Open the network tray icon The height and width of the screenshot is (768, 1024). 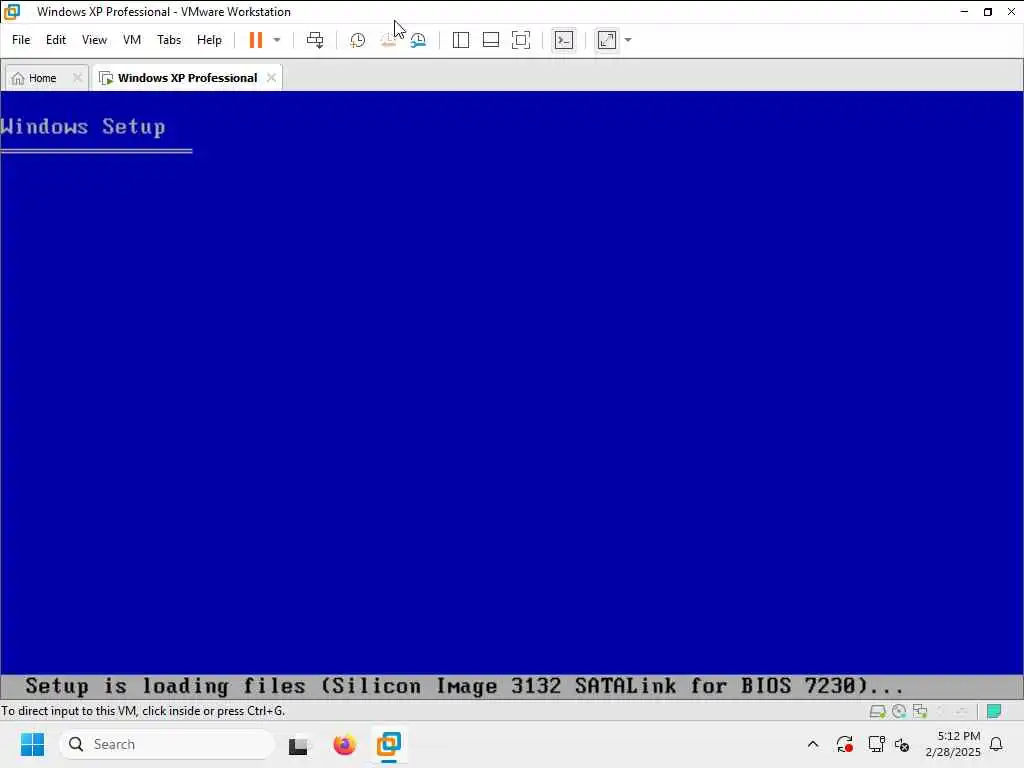click(x=876, y=744)
